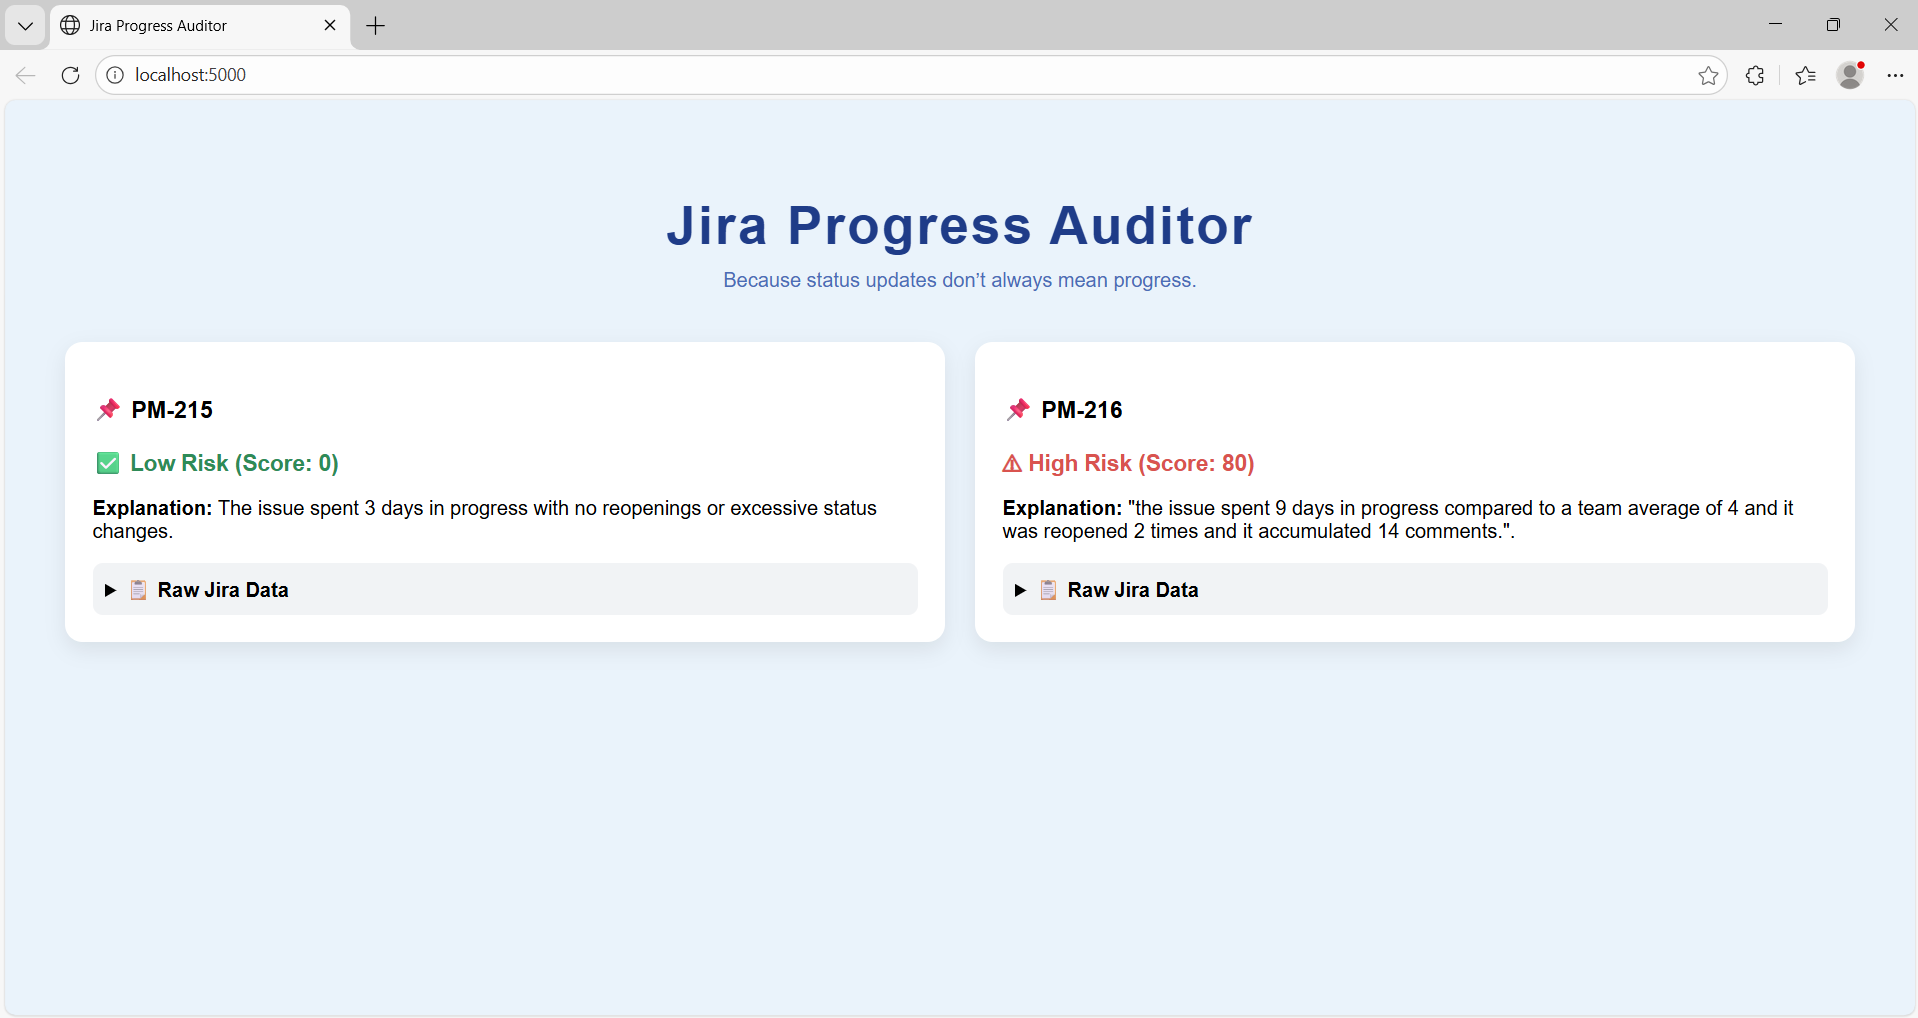Click the back navigation arrow
The image size is (1918, 1018).
pyautogui.click(x=26, y=75)
